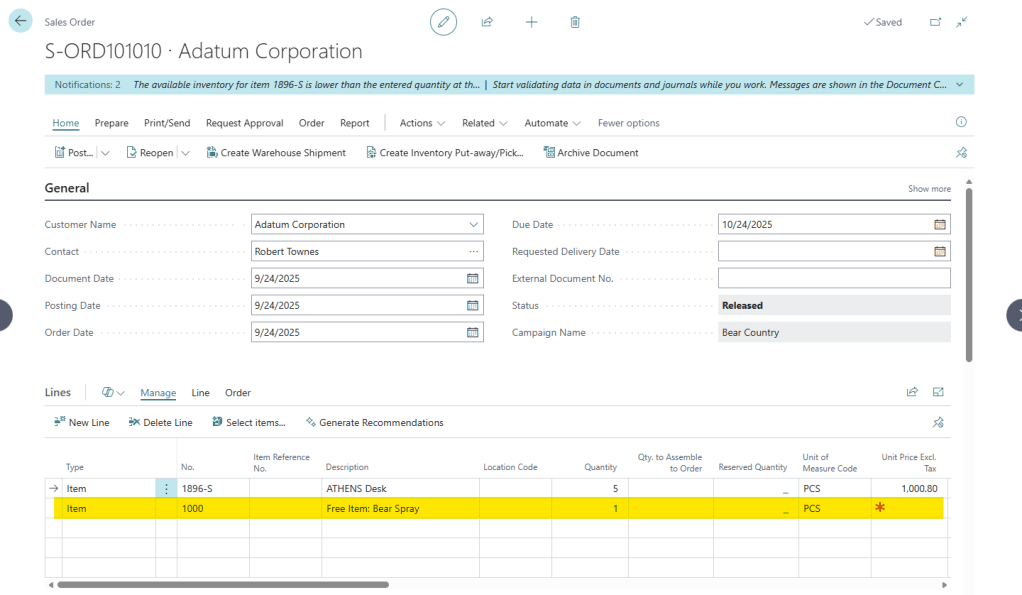Click the back arrow button
Screen dimensions: 1022x595
21,21
